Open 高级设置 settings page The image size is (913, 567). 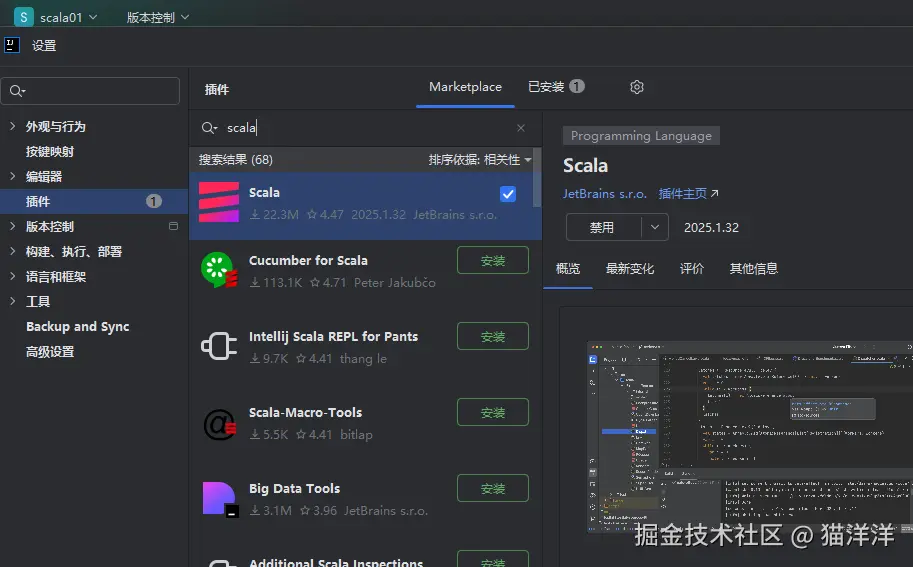(50, 352)
